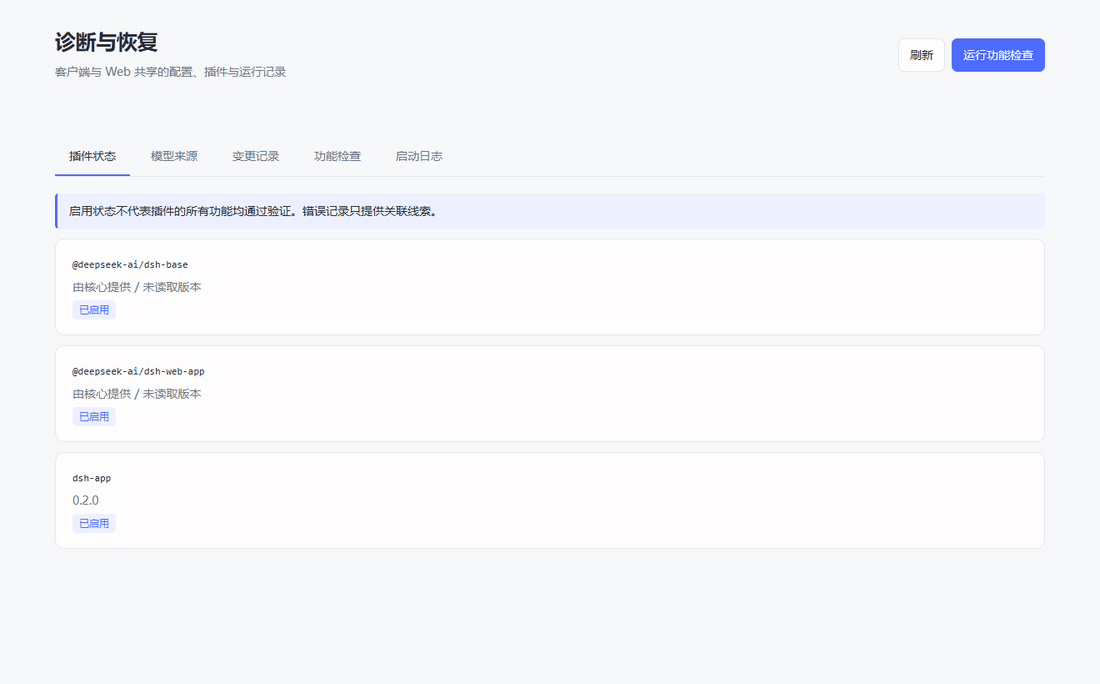
Task: Click 已启用 badge on dsh-app card
Action: [x=94, y=523]
